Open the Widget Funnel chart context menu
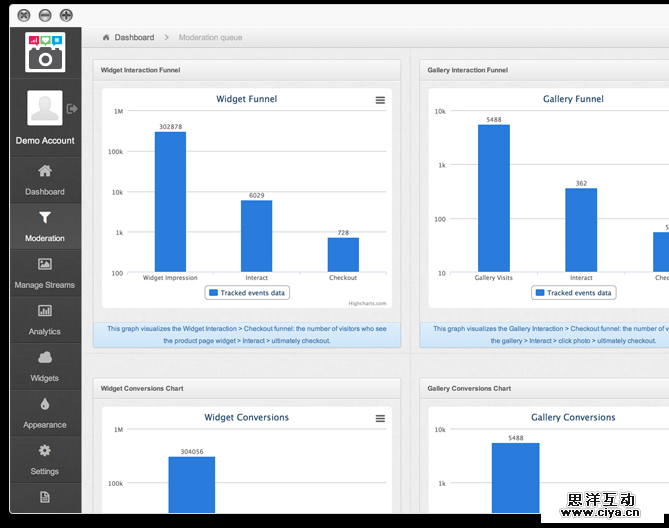This screenshot has height=528, width=669. (380, 100)
